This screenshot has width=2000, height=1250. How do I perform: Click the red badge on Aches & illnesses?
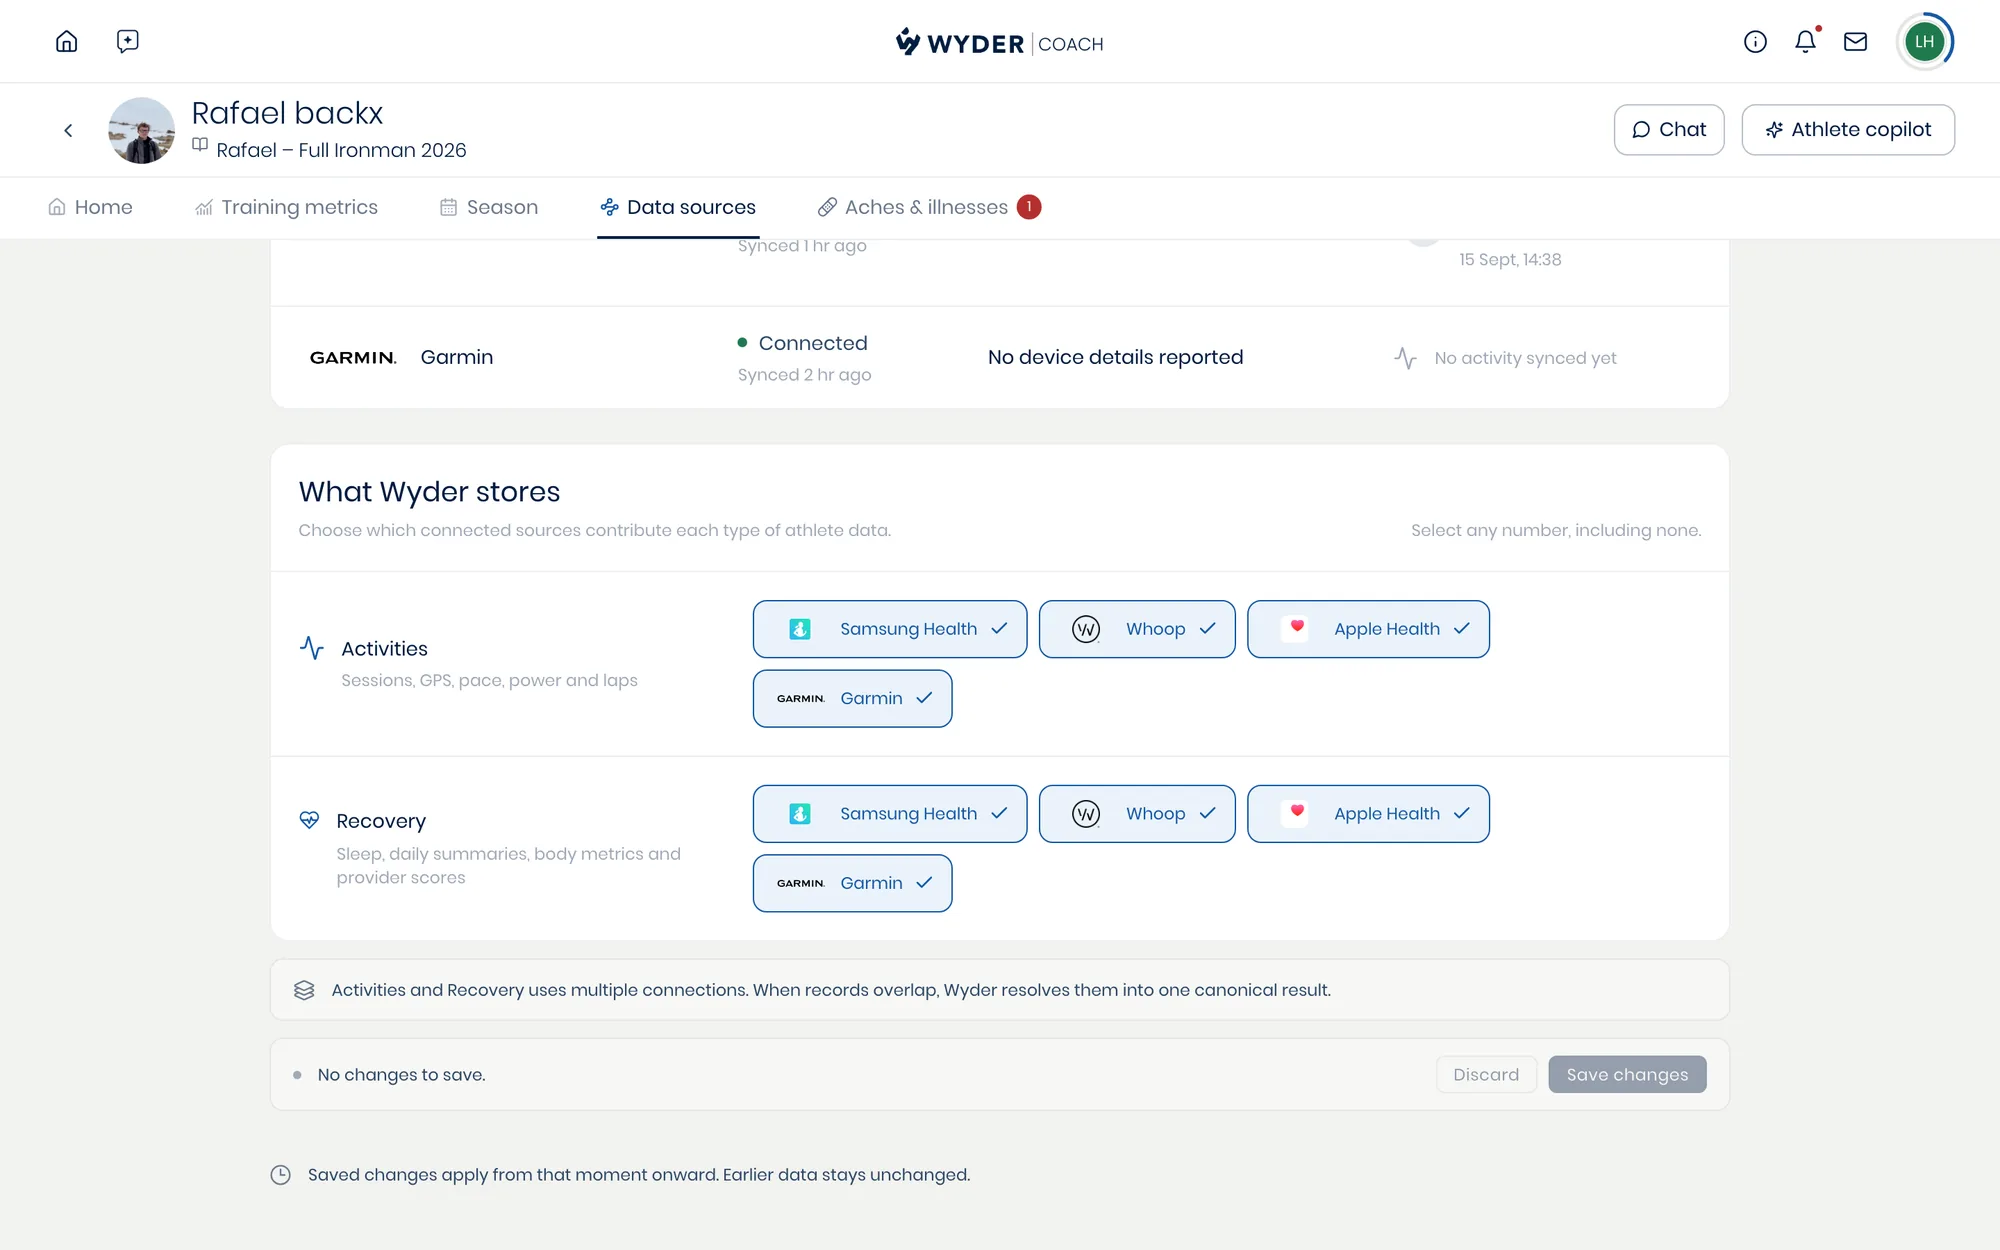coord(1029,207)
